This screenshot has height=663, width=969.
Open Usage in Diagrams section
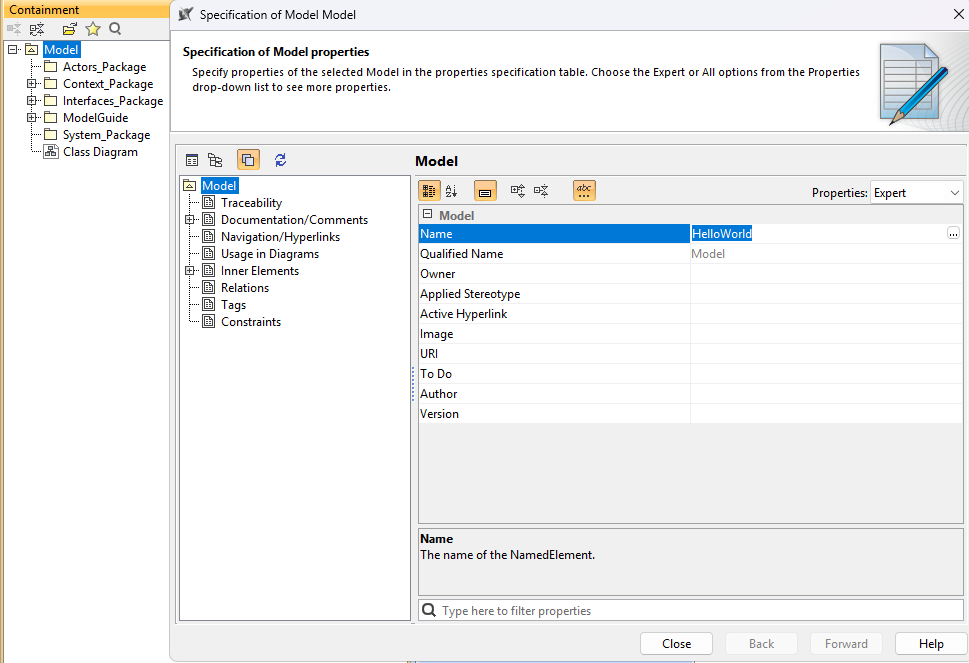tap(269, 254)
